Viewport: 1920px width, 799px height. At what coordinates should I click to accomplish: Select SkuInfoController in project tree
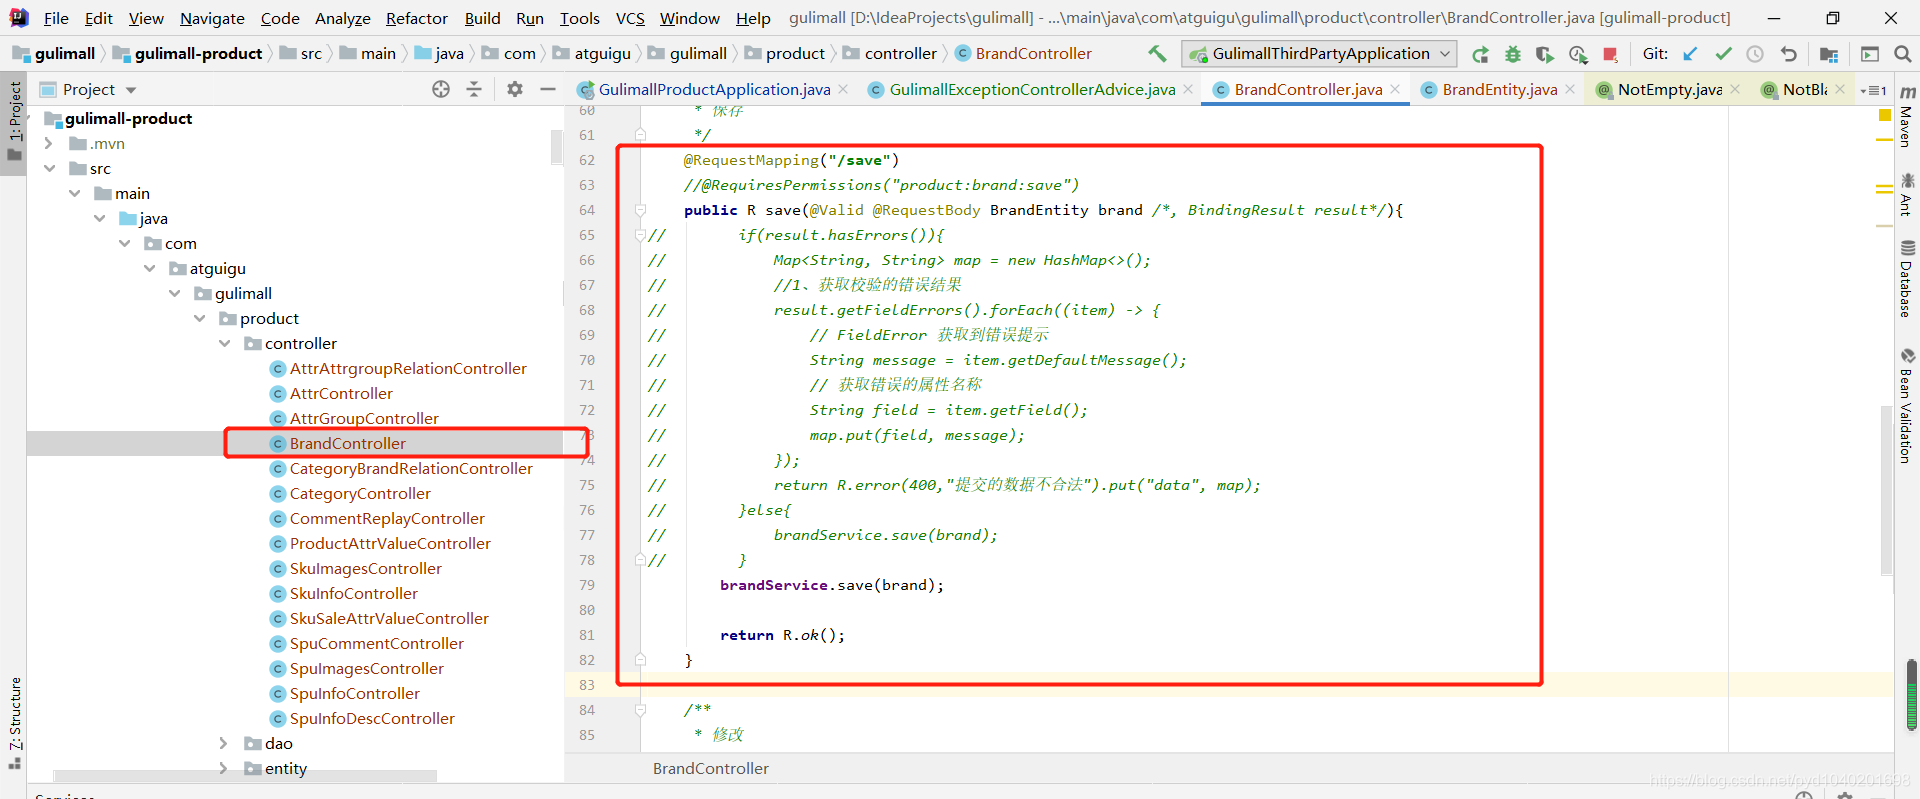coord(354,594)
